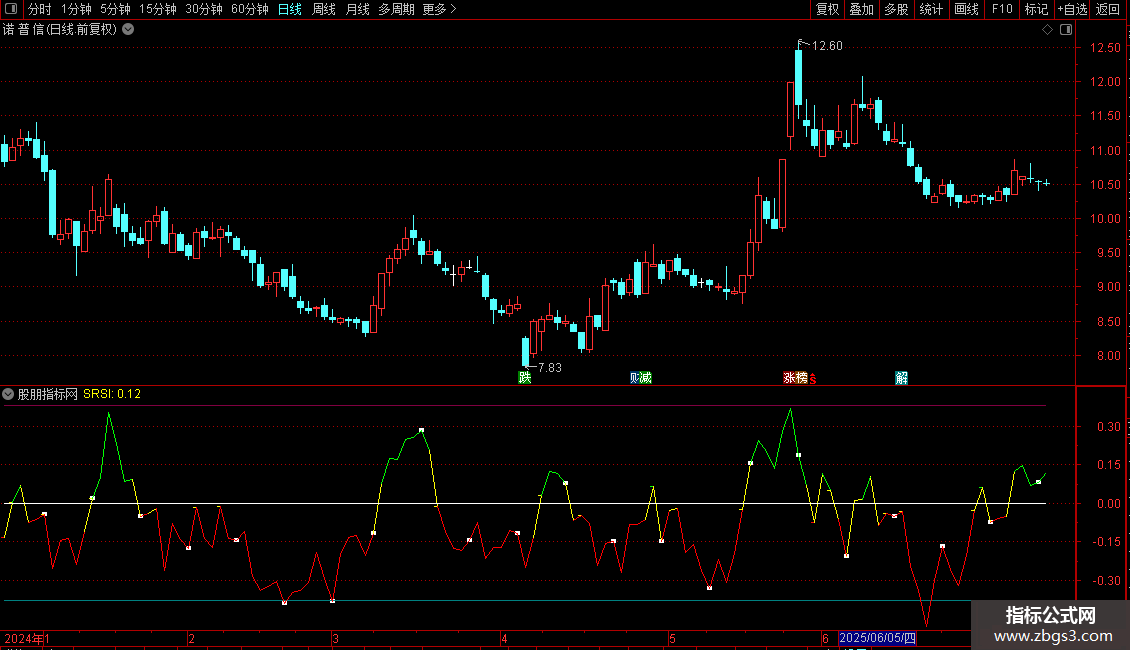Activate the 画线 drawing tool
The image size is (1130, 650).
click(x=966, y=9)
